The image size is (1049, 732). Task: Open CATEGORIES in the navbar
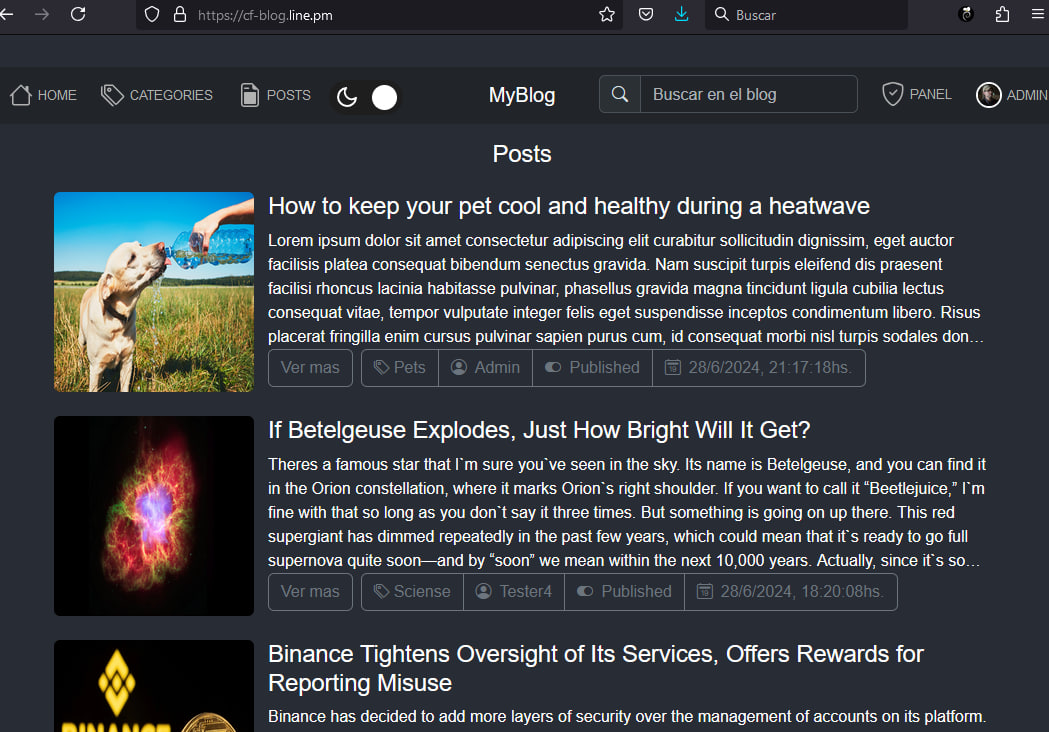pyautogui.click(x=157, y=95)
